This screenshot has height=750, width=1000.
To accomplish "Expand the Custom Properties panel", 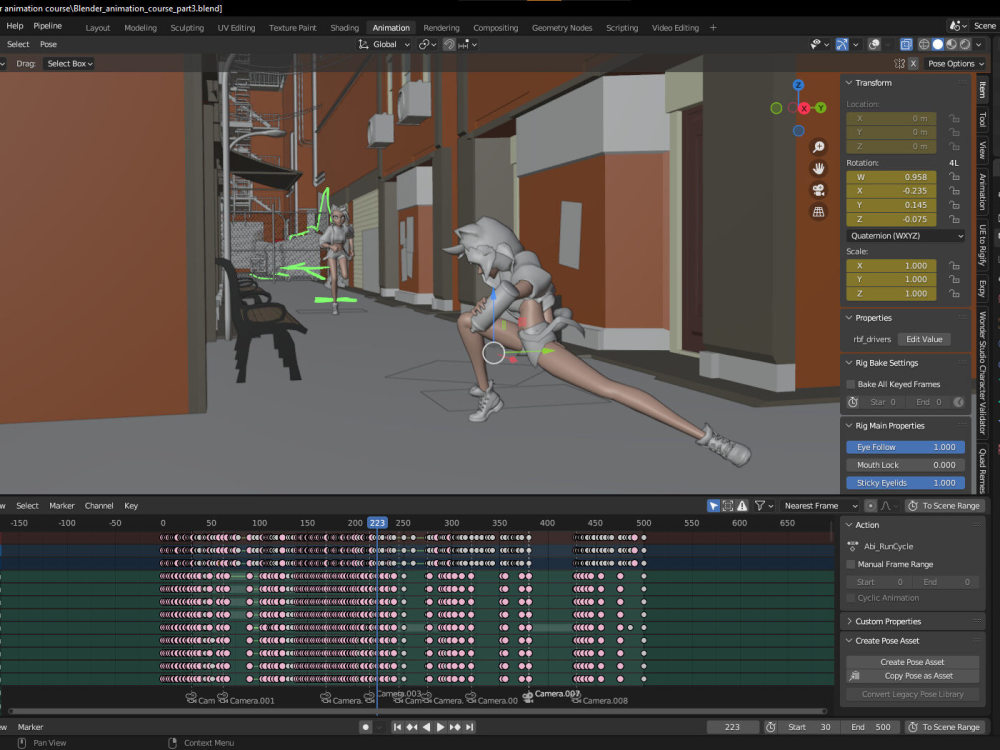I will pyautogui.click(x=849, y=621).
